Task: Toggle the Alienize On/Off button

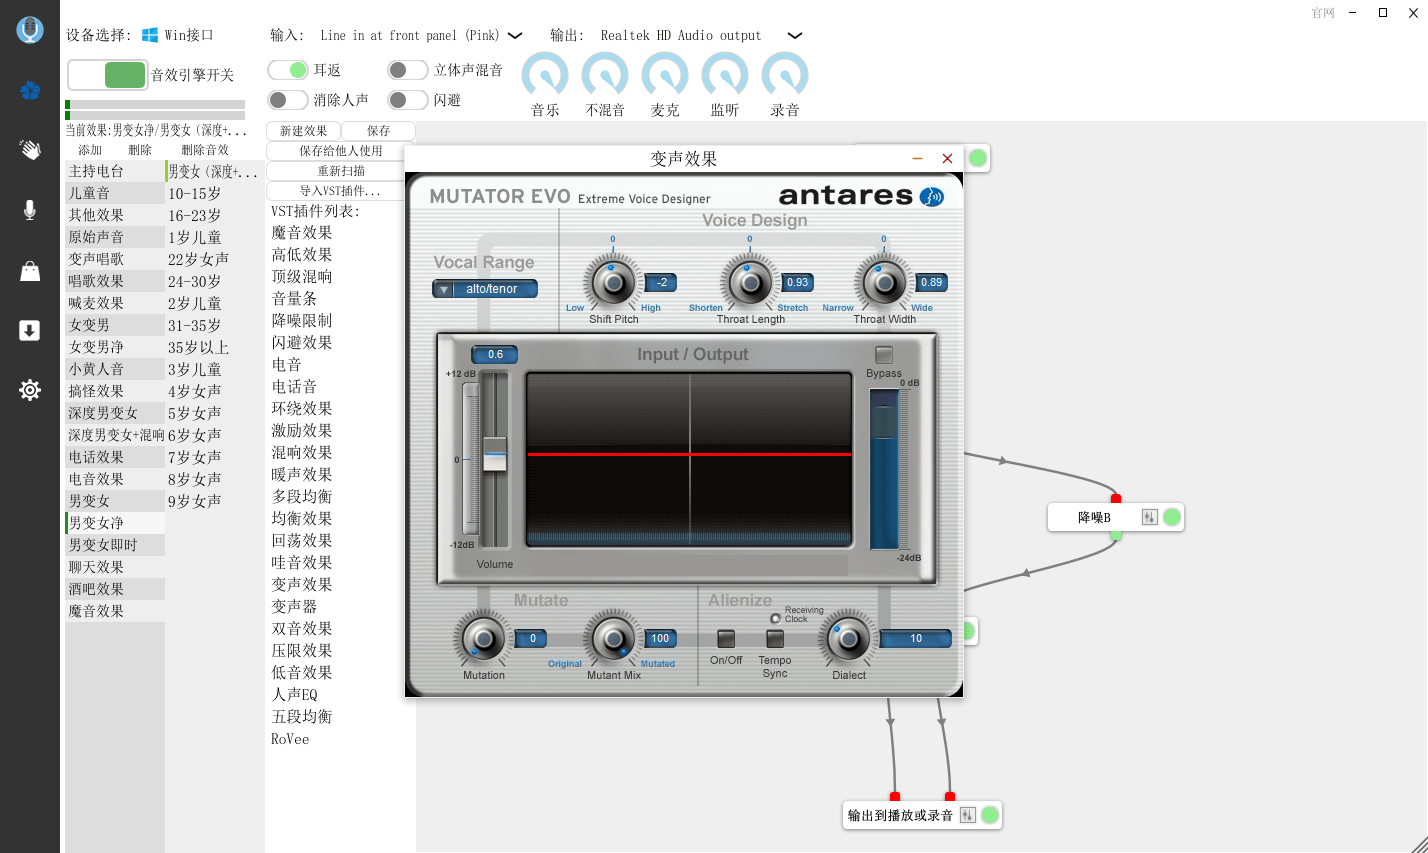Action: click(726, 638)
